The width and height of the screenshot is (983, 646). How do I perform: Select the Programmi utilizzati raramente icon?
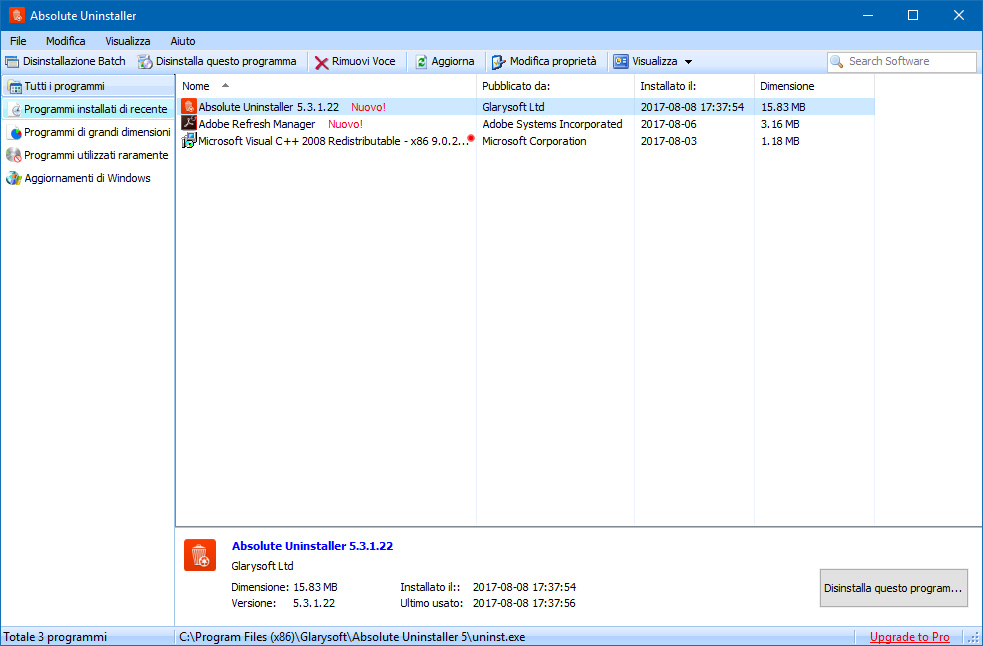click(x=14, y=155)
